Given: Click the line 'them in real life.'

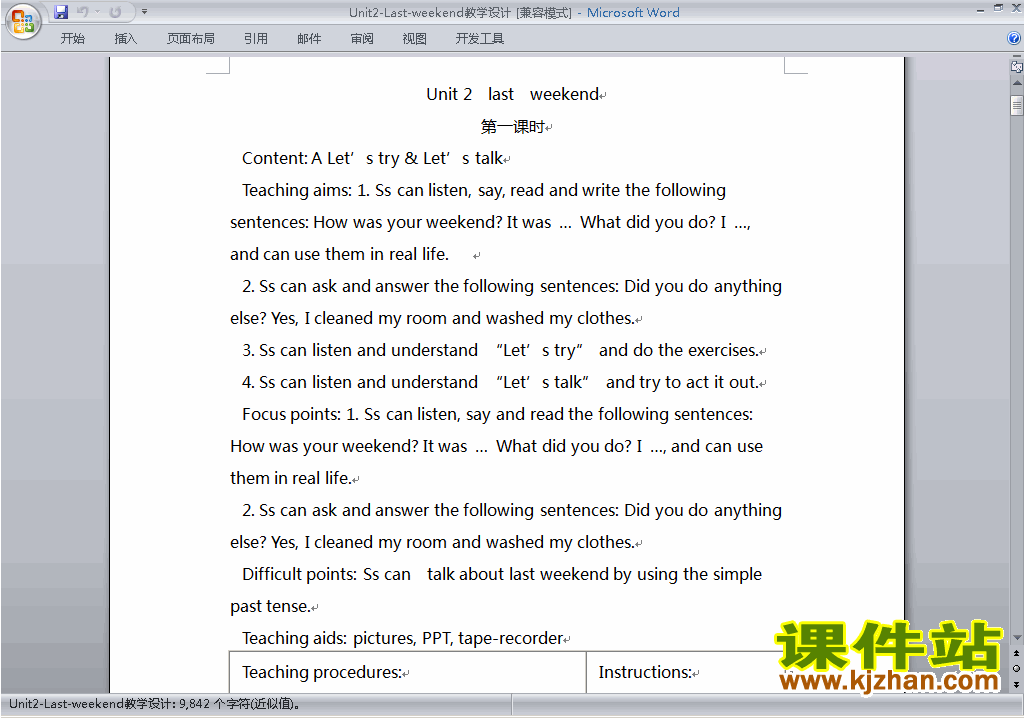Looking at the screenshot, I should [x=291, y=478].
